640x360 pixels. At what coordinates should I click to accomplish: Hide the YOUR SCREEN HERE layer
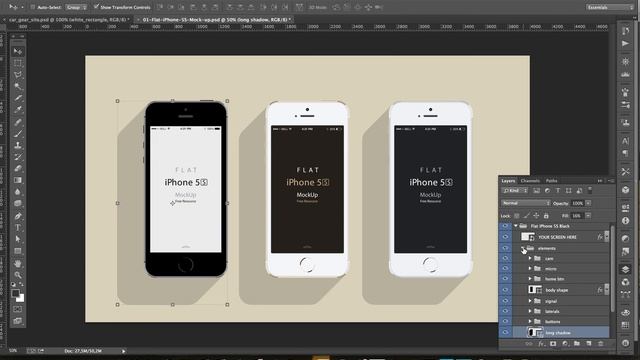click(x=505, y=237)
